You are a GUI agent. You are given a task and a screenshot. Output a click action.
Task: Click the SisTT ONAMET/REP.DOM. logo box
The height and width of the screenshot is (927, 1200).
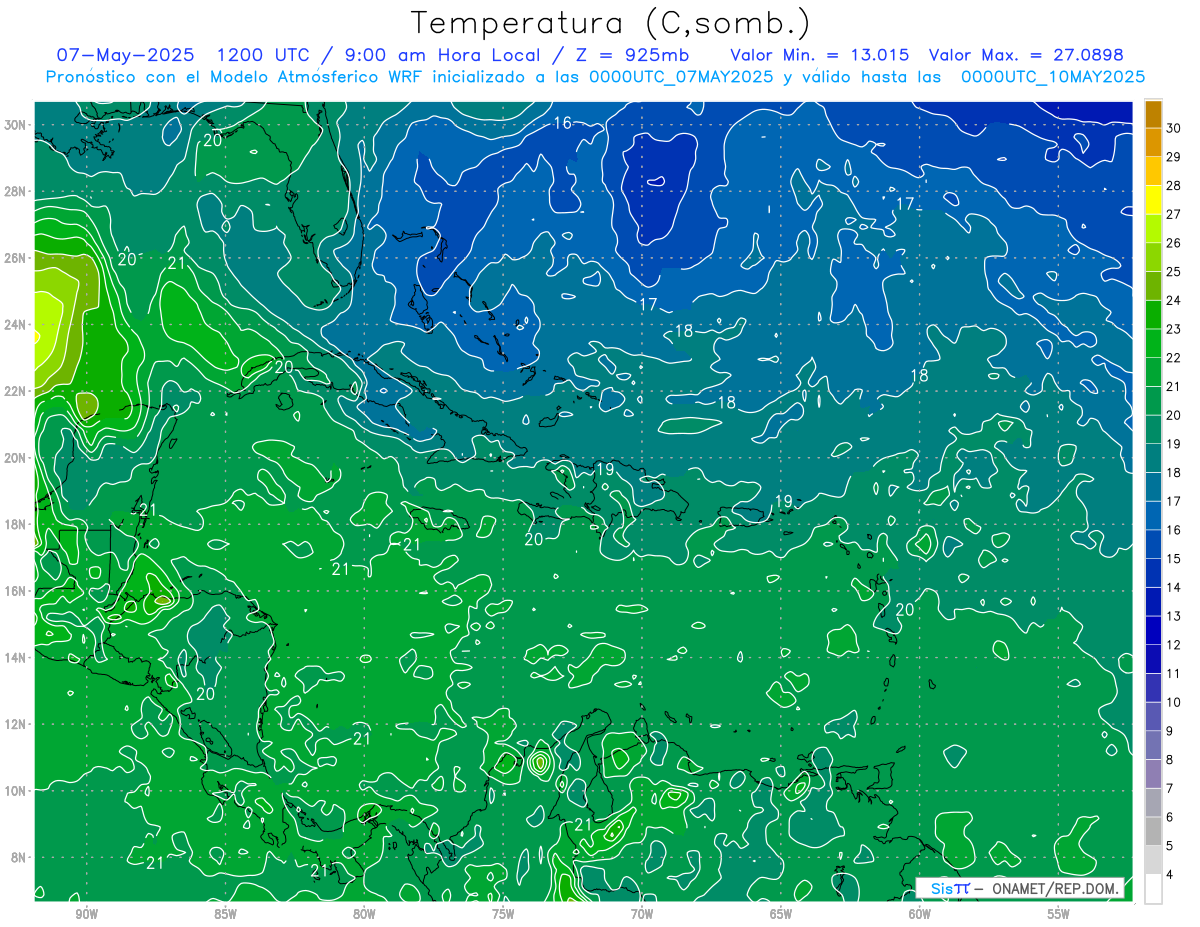(x=1020, y=888)
